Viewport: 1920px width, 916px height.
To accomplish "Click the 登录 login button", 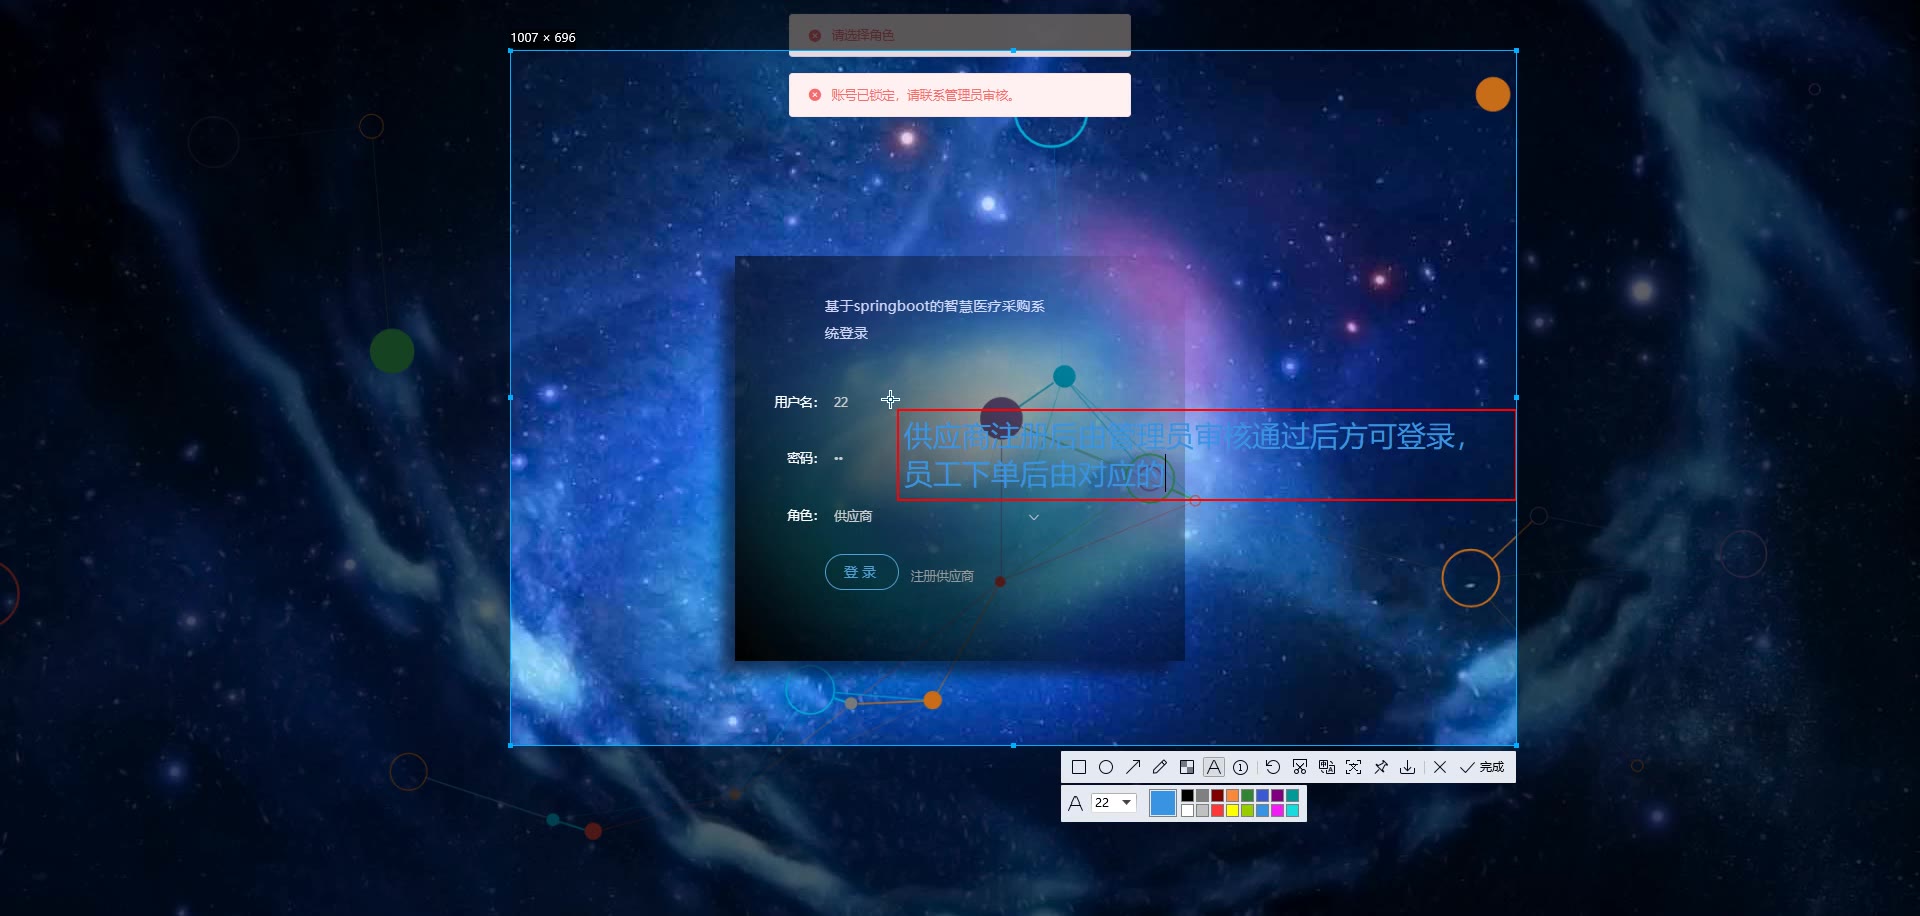I will [x=861, y=572].
